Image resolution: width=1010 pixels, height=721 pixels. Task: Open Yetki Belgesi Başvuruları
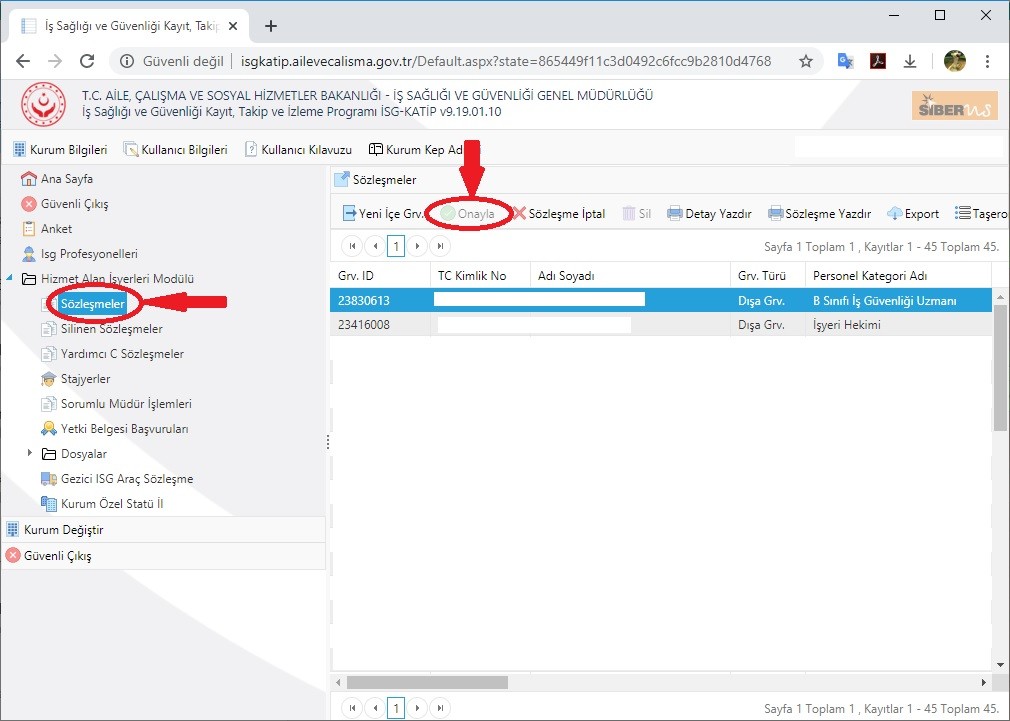pos(115,429)
